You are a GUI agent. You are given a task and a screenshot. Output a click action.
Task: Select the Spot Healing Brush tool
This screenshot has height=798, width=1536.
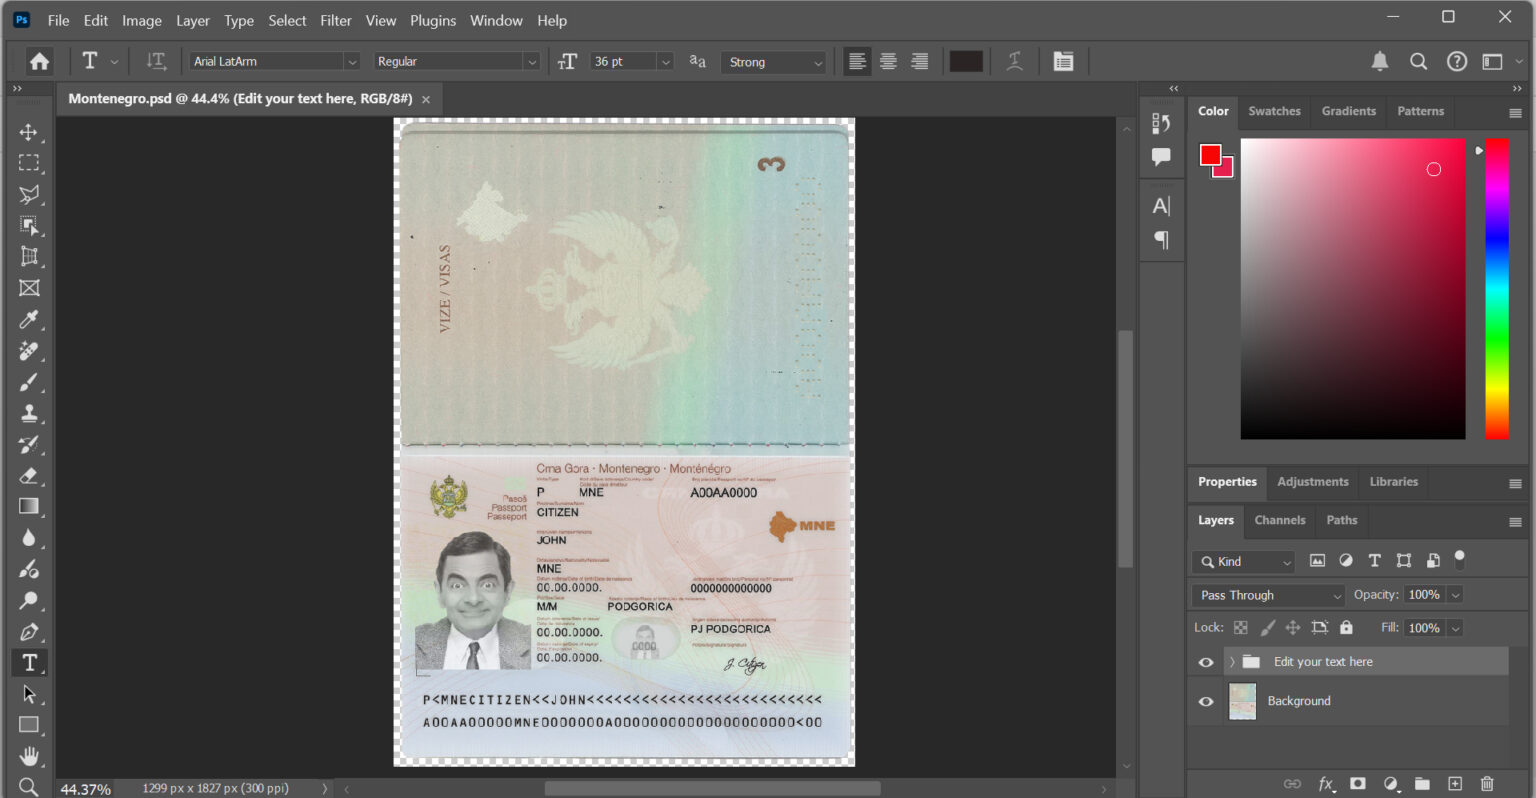[x=29, y=351]
